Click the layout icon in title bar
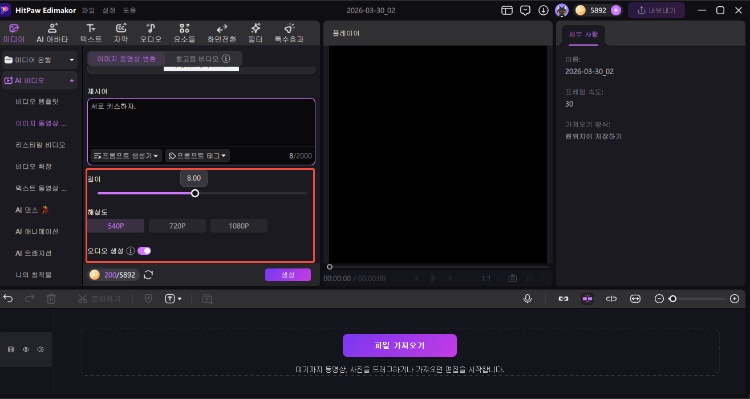This screenshot has width=750, height=399. coord(507,10)
